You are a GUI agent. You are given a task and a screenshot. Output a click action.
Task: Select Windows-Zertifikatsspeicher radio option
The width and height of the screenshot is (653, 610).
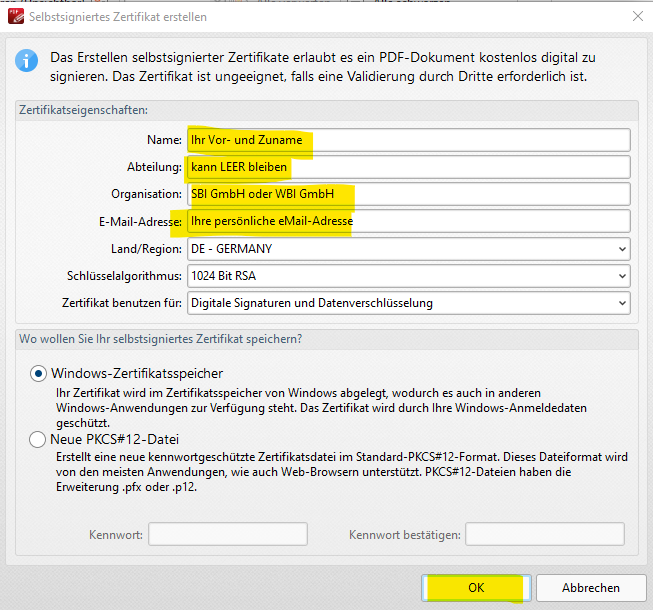[38, 373]
